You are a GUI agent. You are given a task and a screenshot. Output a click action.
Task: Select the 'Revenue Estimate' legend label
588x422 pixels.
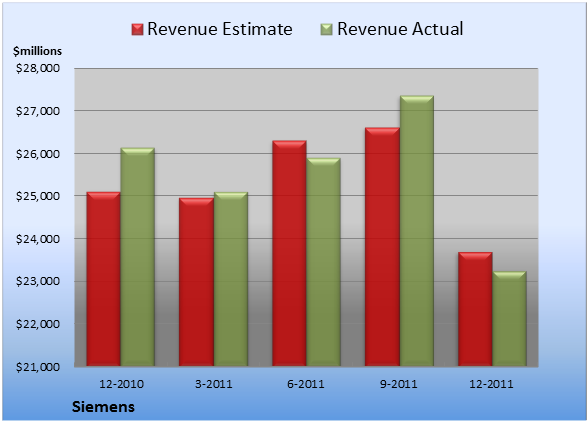click(220, 29)
